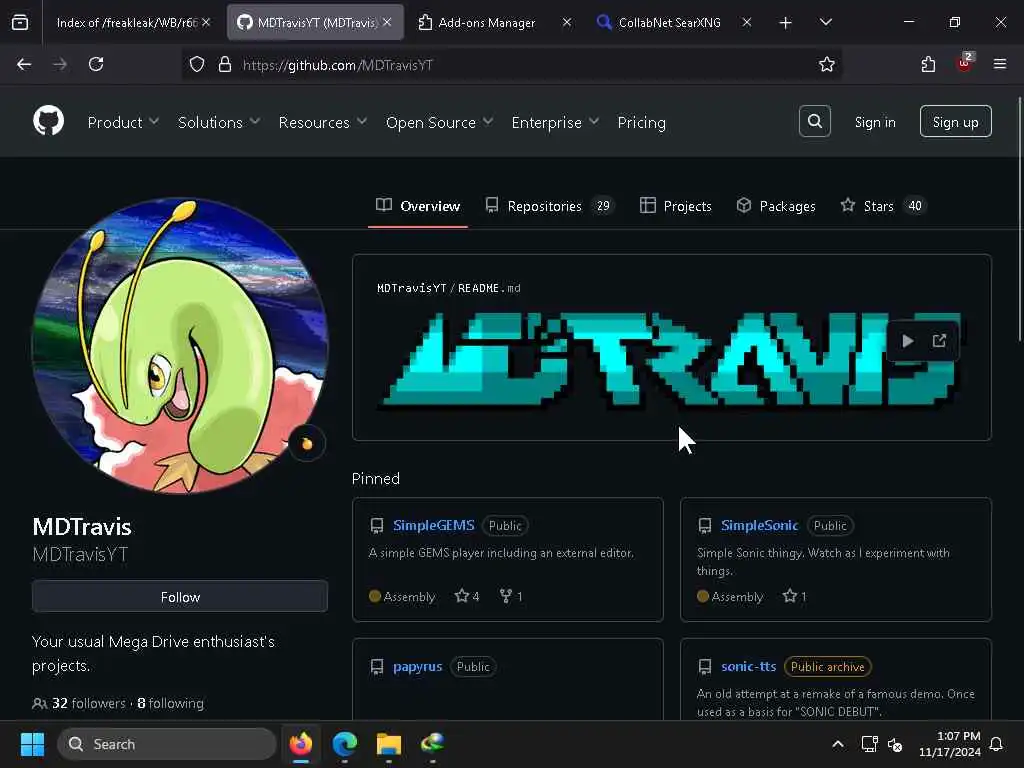Open Firefox from the taskbar
This screenshot has width=1024, height=768.
[301, 744]
